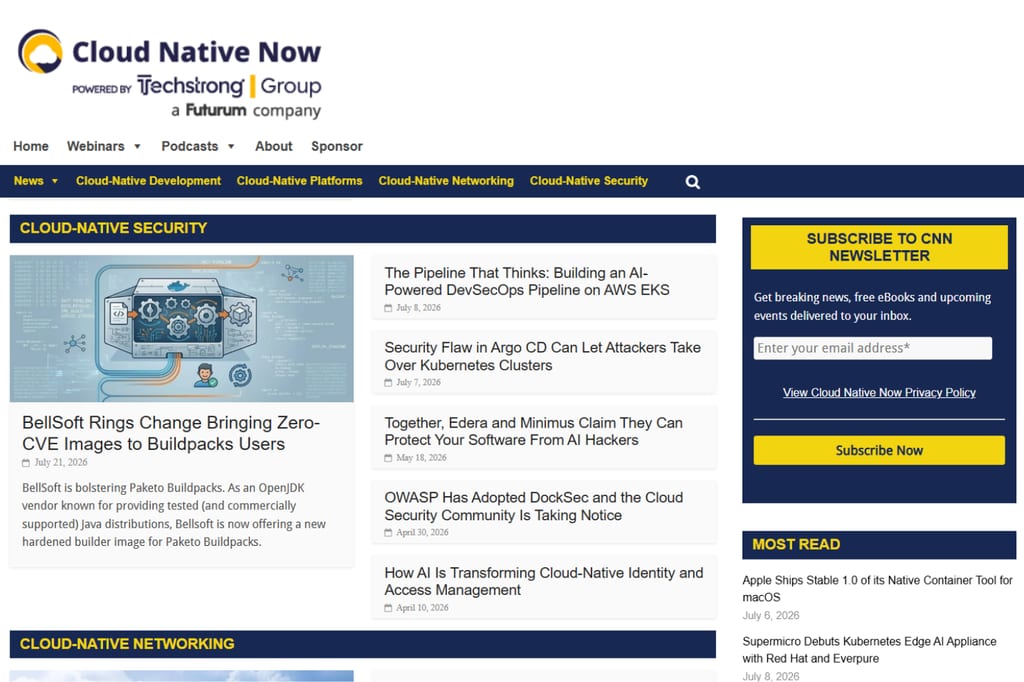Viewport: 1024px width, 682px height.
Task: Expand the Webinars dropdown arrow
Action: pyautogui.click(x=137, y=146)
